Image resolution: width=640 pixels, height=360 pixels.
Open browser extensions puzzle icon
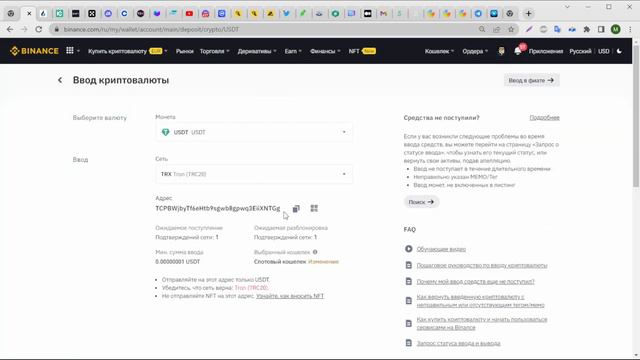point(587,29)
